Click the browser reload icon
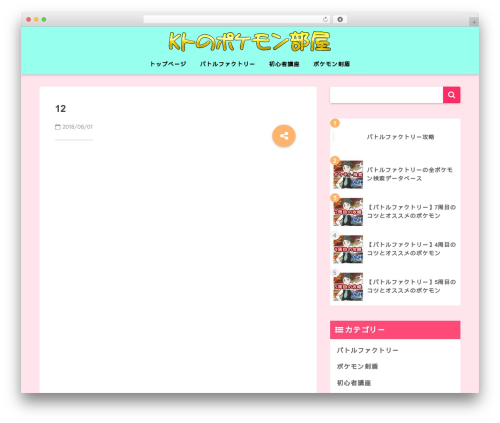Viewport: 500px width, 423px height. click(x=325, y=19)
